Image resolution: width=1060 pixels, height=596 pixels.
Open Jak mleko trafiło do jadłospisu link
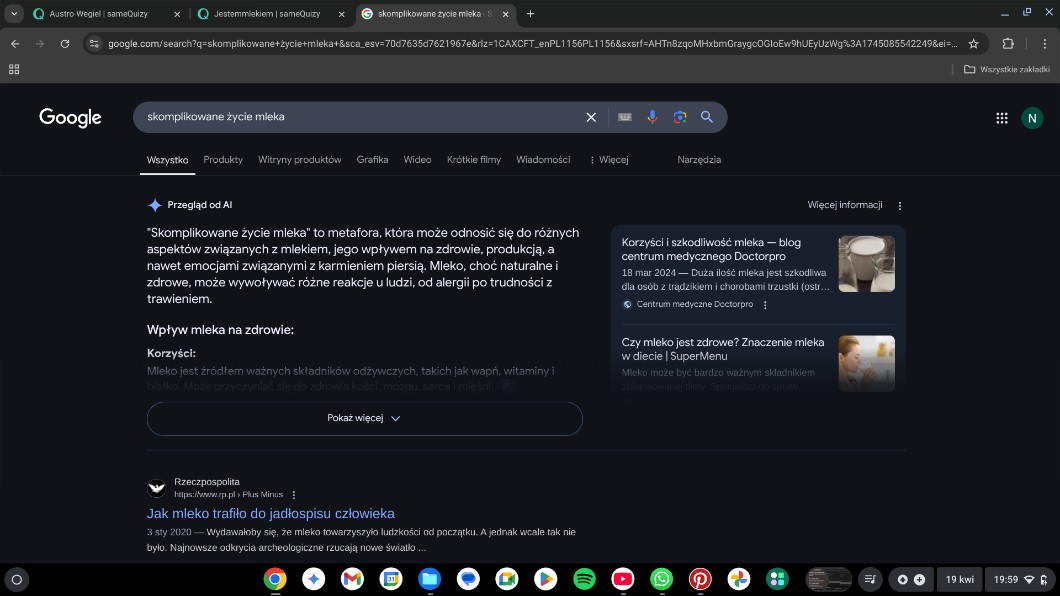(x=270, y=513)
